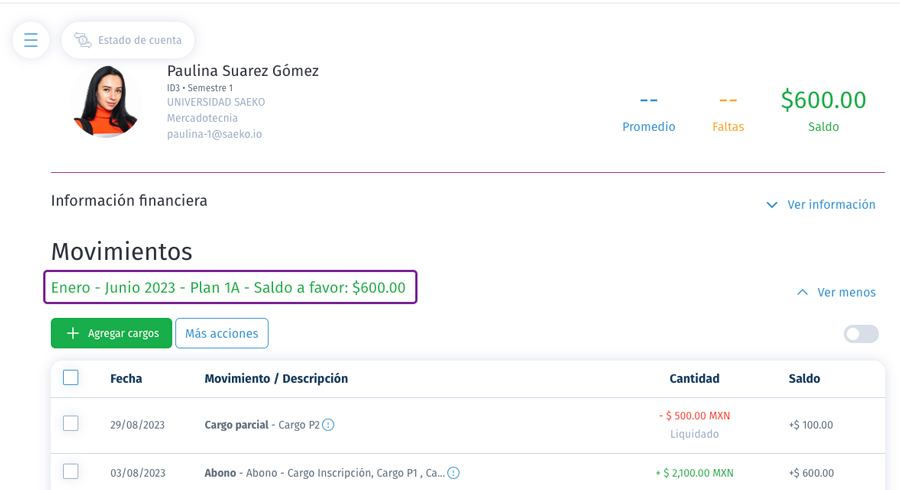Select all rows with header checkbox

click(71, 378)
